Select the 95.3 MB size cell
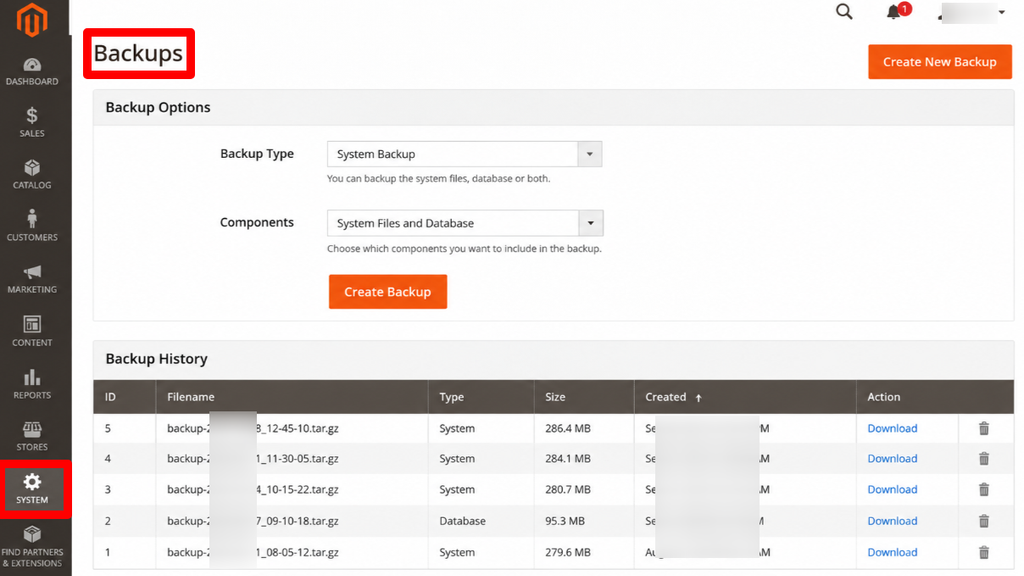Screen dimensions: 1024x576 (565, 520)
